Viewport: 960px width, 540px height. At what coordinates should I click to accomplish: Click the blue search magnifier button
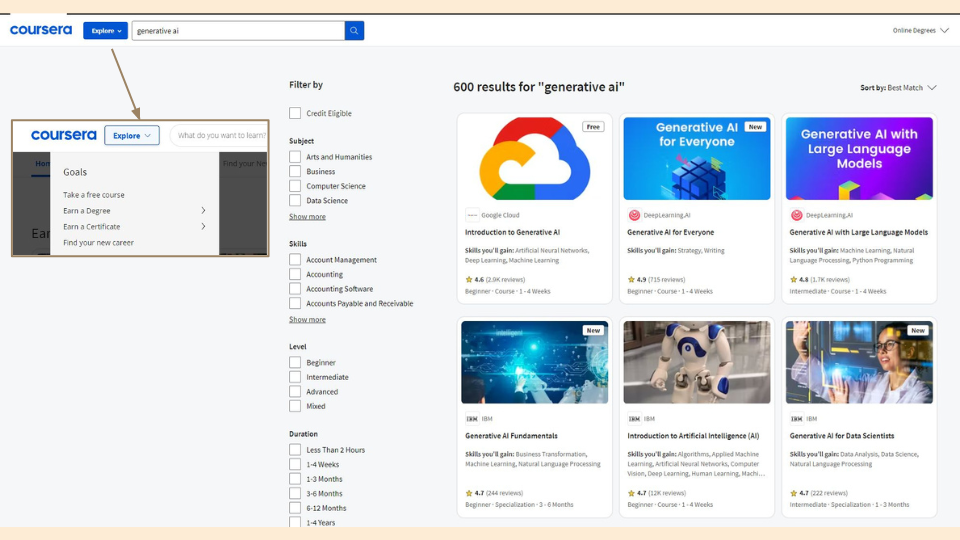click(354, 31)
